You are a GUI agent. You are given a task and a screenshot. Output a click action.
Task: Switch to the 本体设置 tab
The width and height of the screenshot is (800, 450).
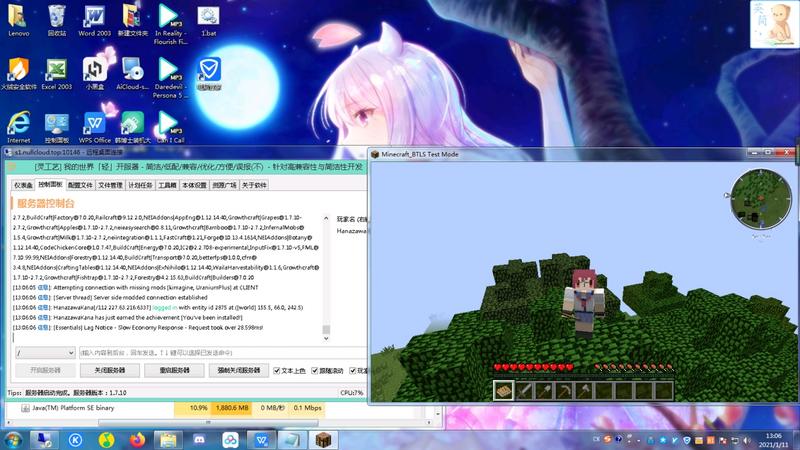[194, 185]
